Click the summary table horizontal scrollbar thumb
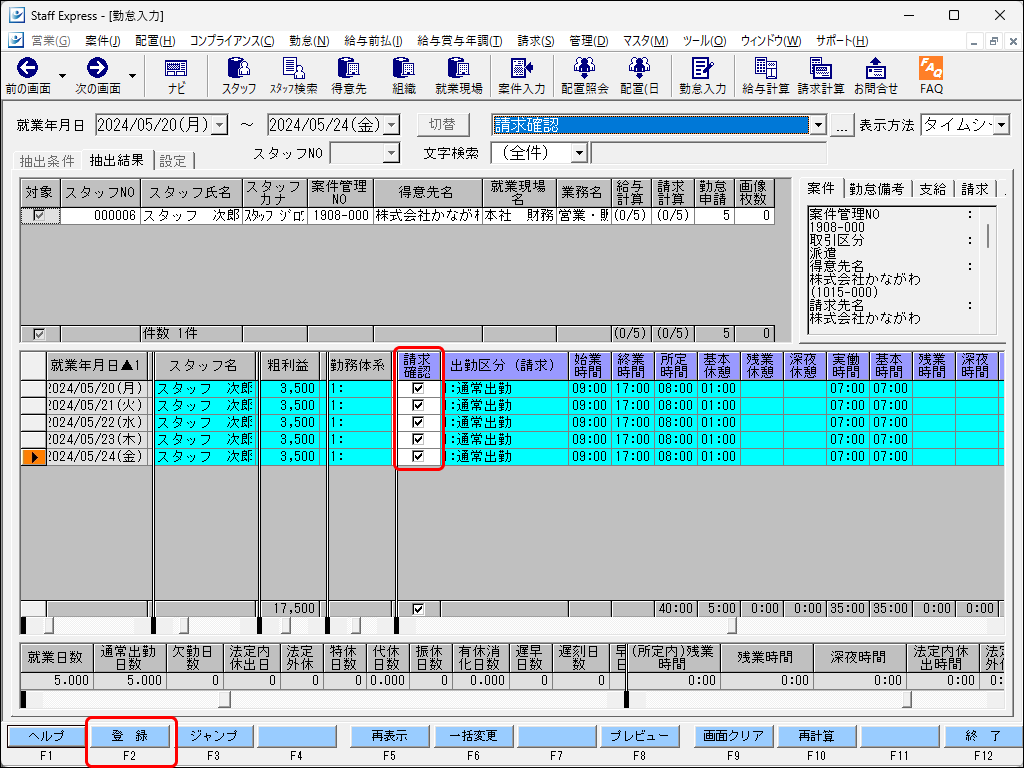 tap(224, 699)
